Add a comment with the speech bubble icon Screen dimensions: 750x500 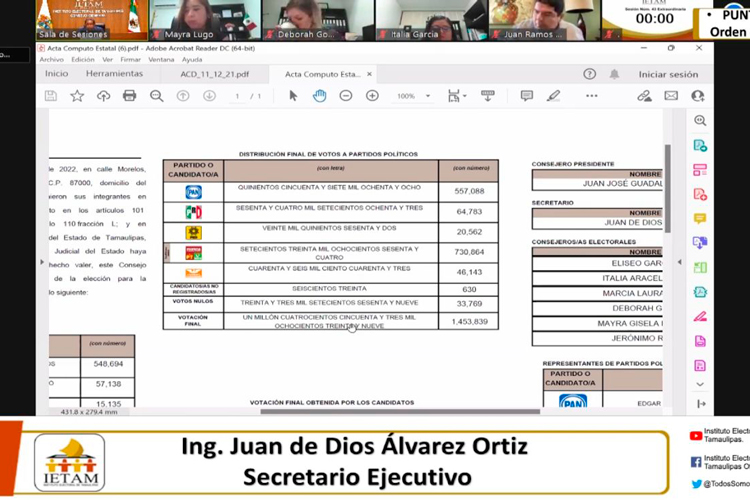tap(527, 96)
